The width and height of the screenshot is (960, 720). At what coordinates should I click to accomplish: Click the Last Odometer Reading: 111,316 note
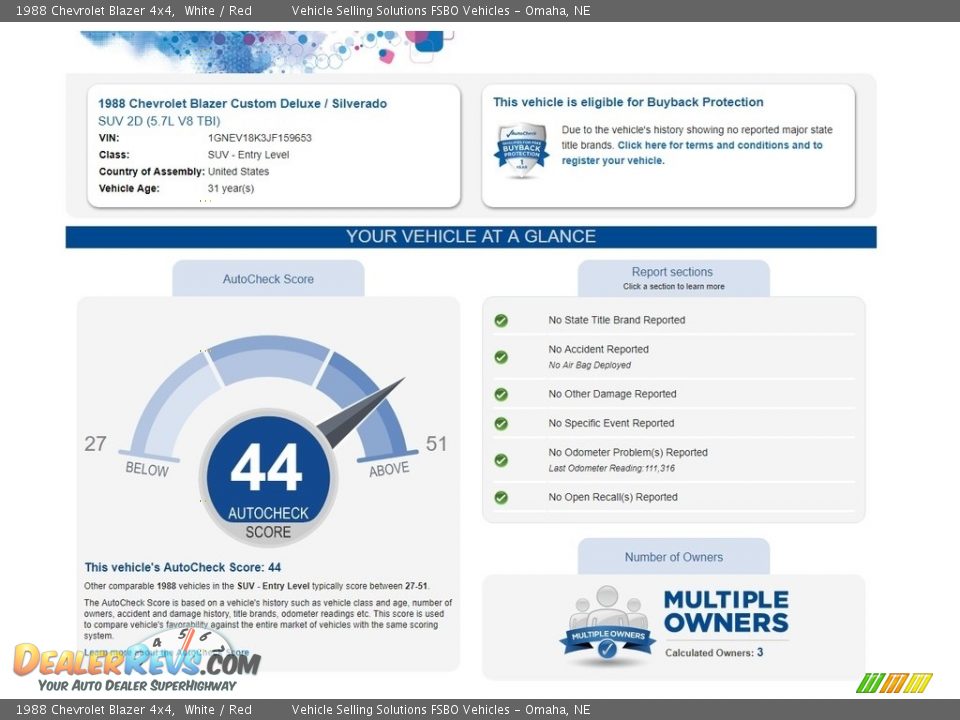(612, 468)
